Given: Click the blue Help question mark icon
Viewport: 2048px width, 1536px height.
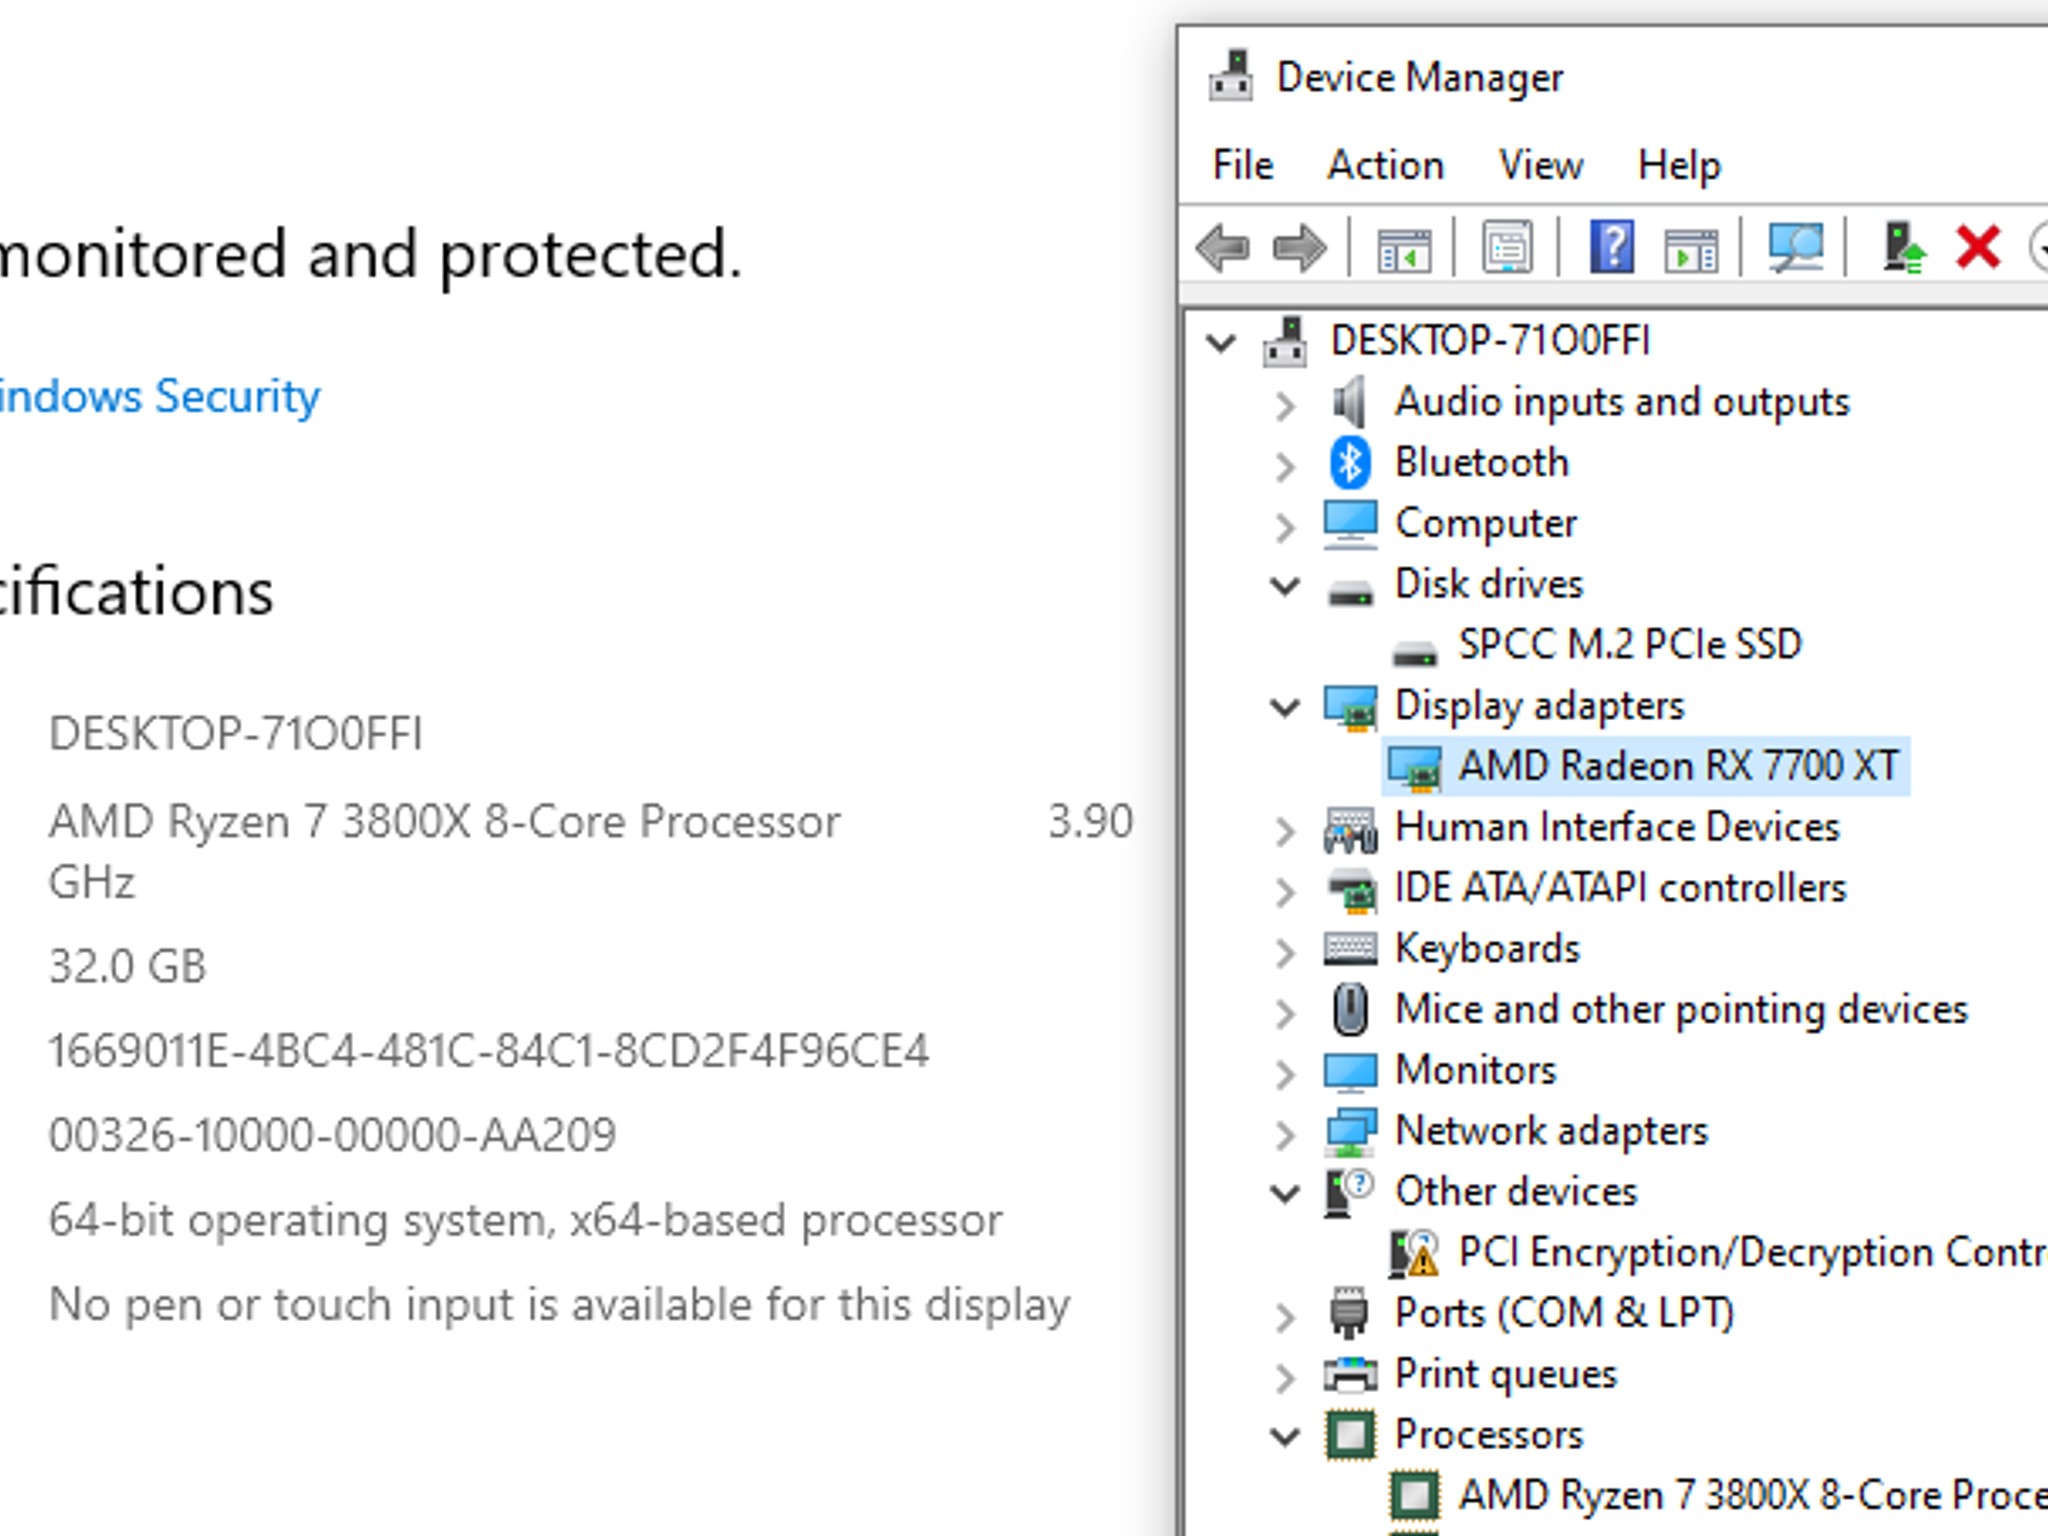Looking at the screenshot, I should (1611, 247).
